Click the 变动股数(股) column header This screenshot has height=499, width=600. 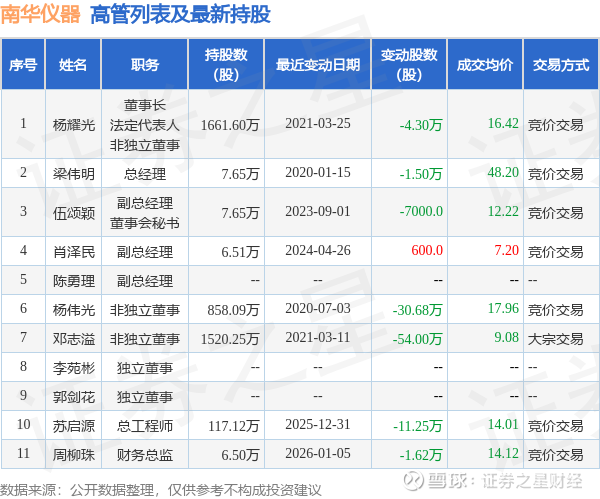click(x=409, y=64)
